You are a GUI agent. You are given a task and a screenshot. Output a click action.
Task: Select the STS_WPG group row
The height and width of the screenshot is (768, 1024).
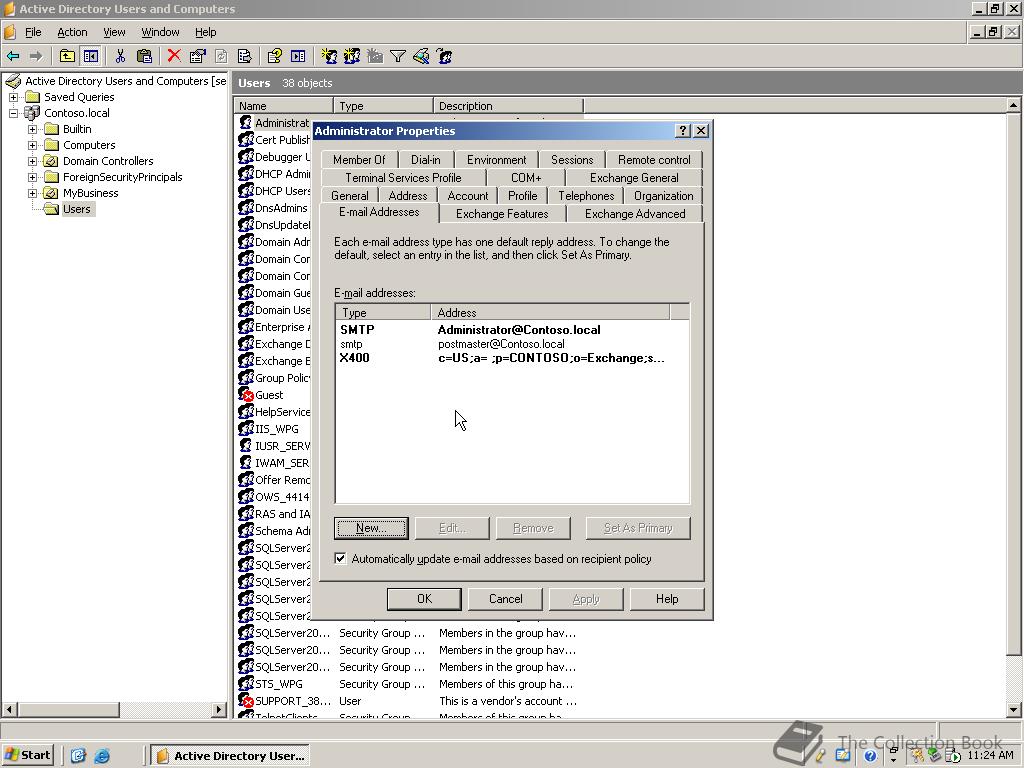pos(406,684)
